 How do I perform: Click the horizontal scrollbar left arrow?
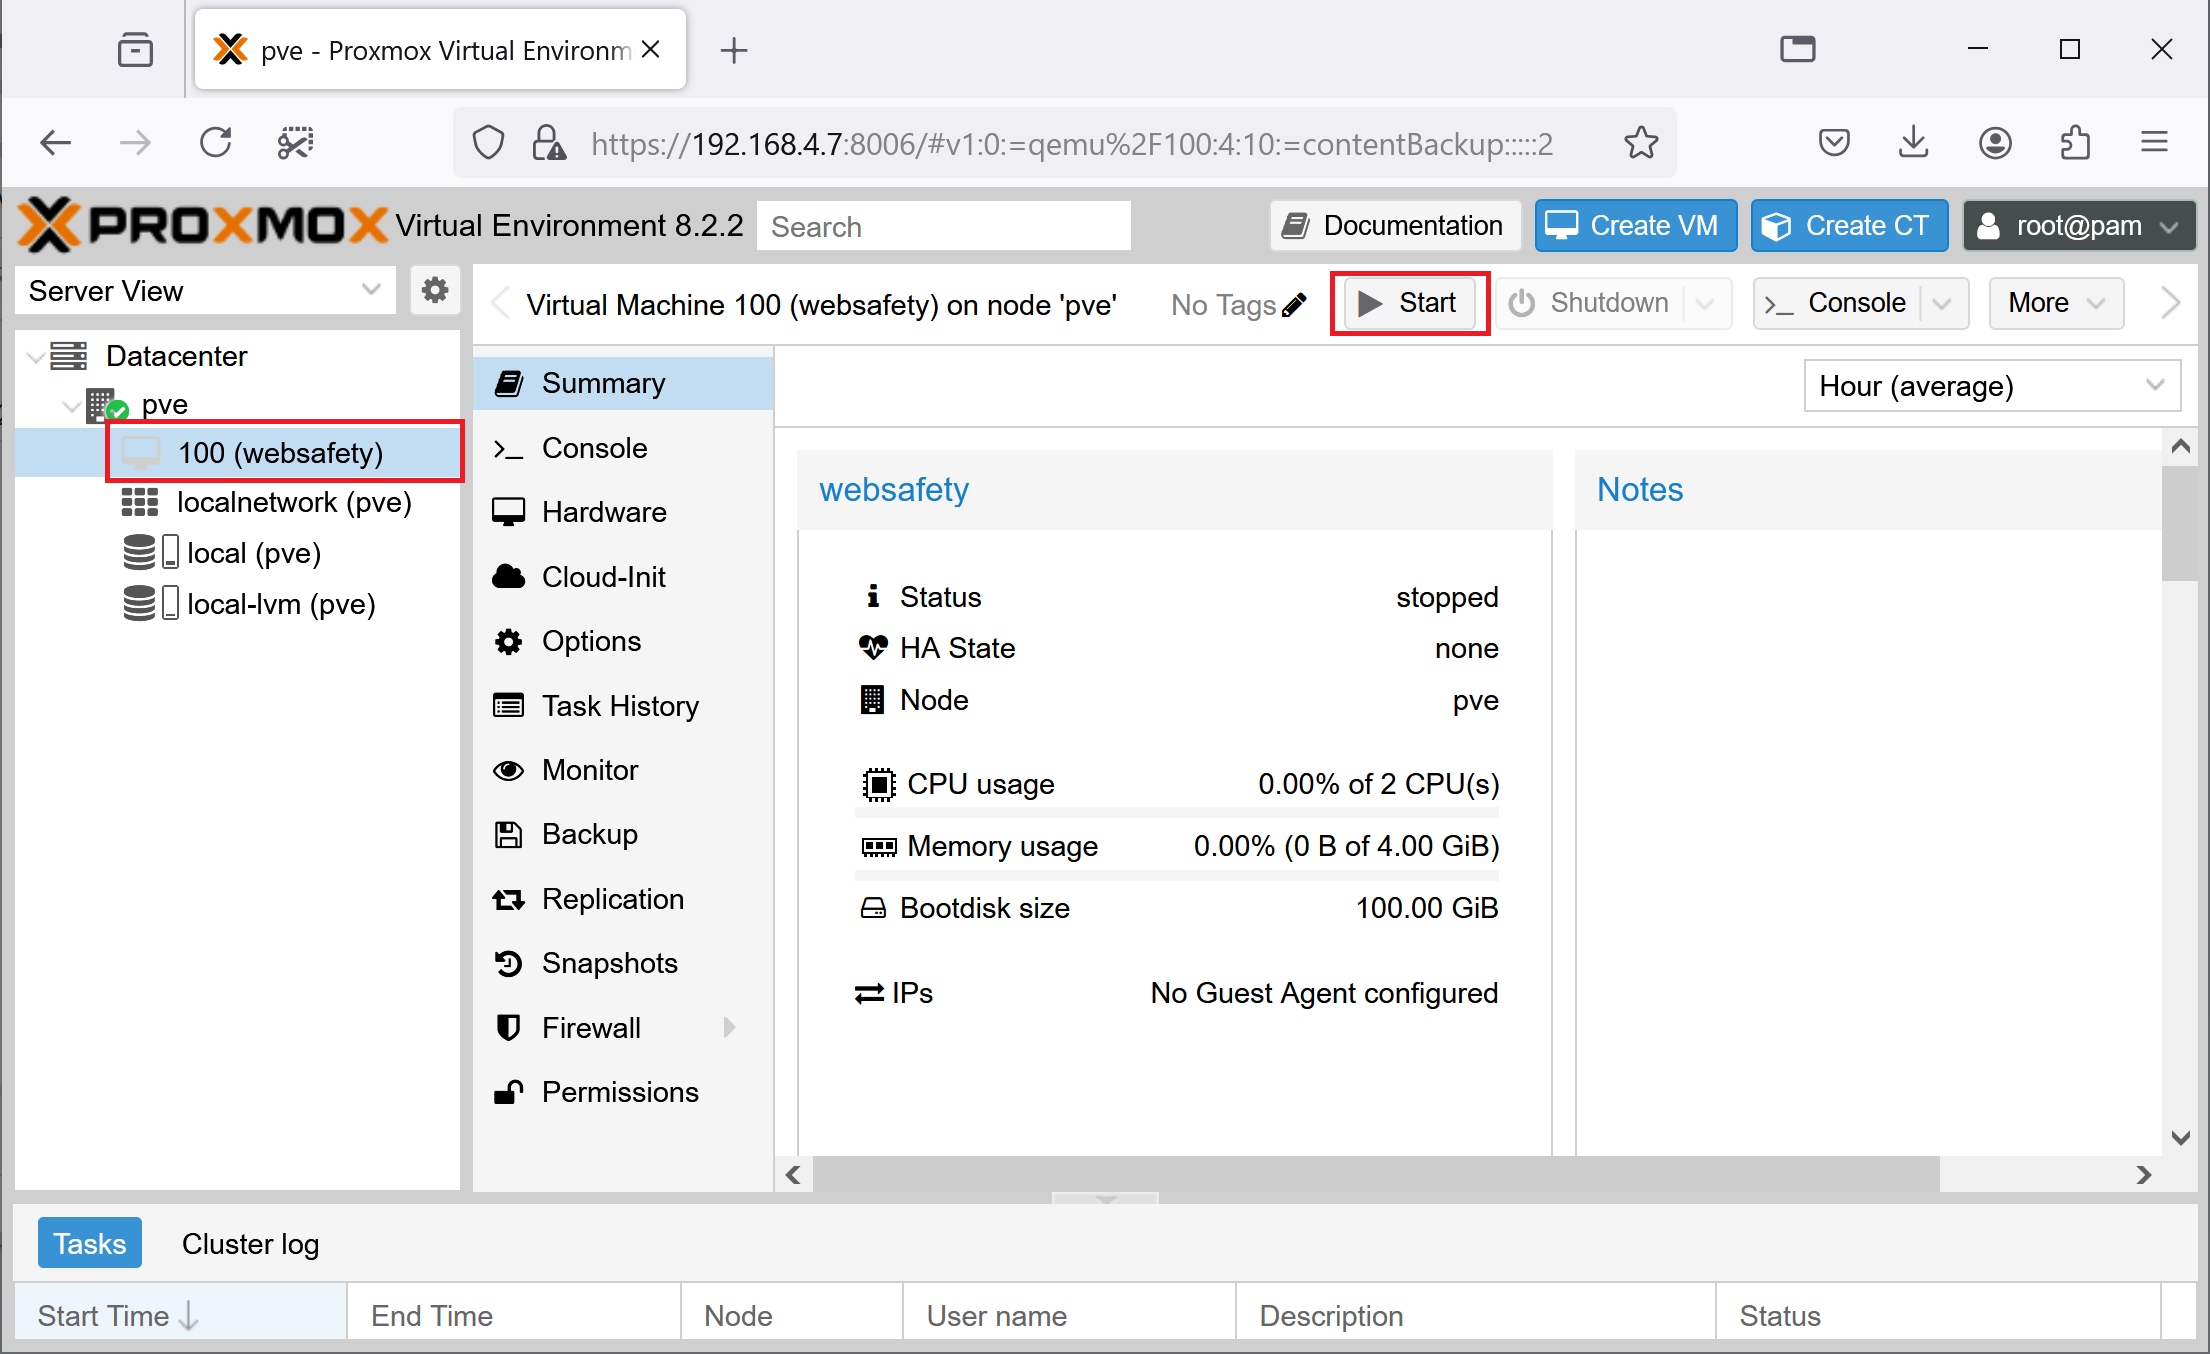point(794,1175)
